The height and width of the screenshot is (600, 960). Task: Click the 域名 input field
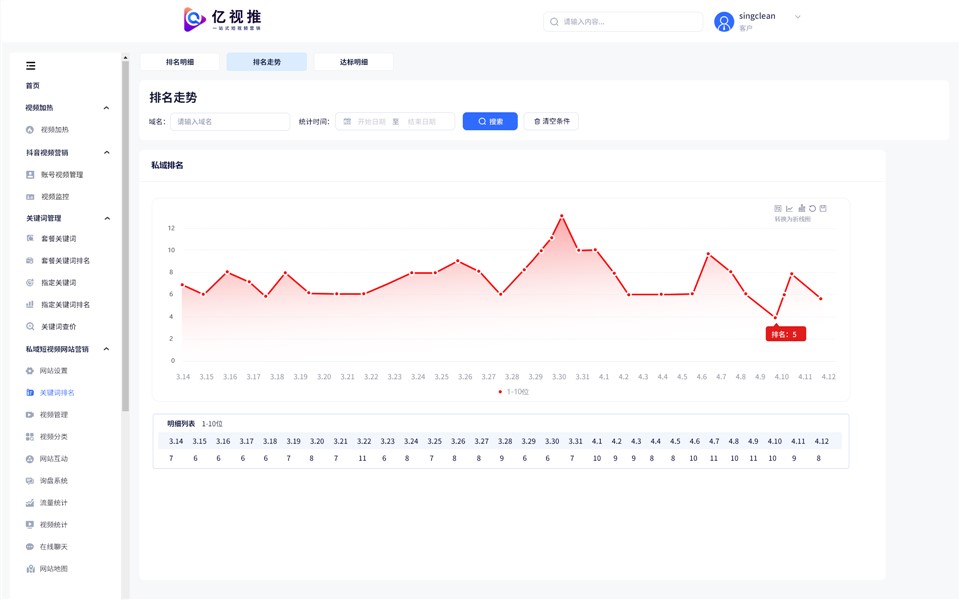(x=230, y=121)
